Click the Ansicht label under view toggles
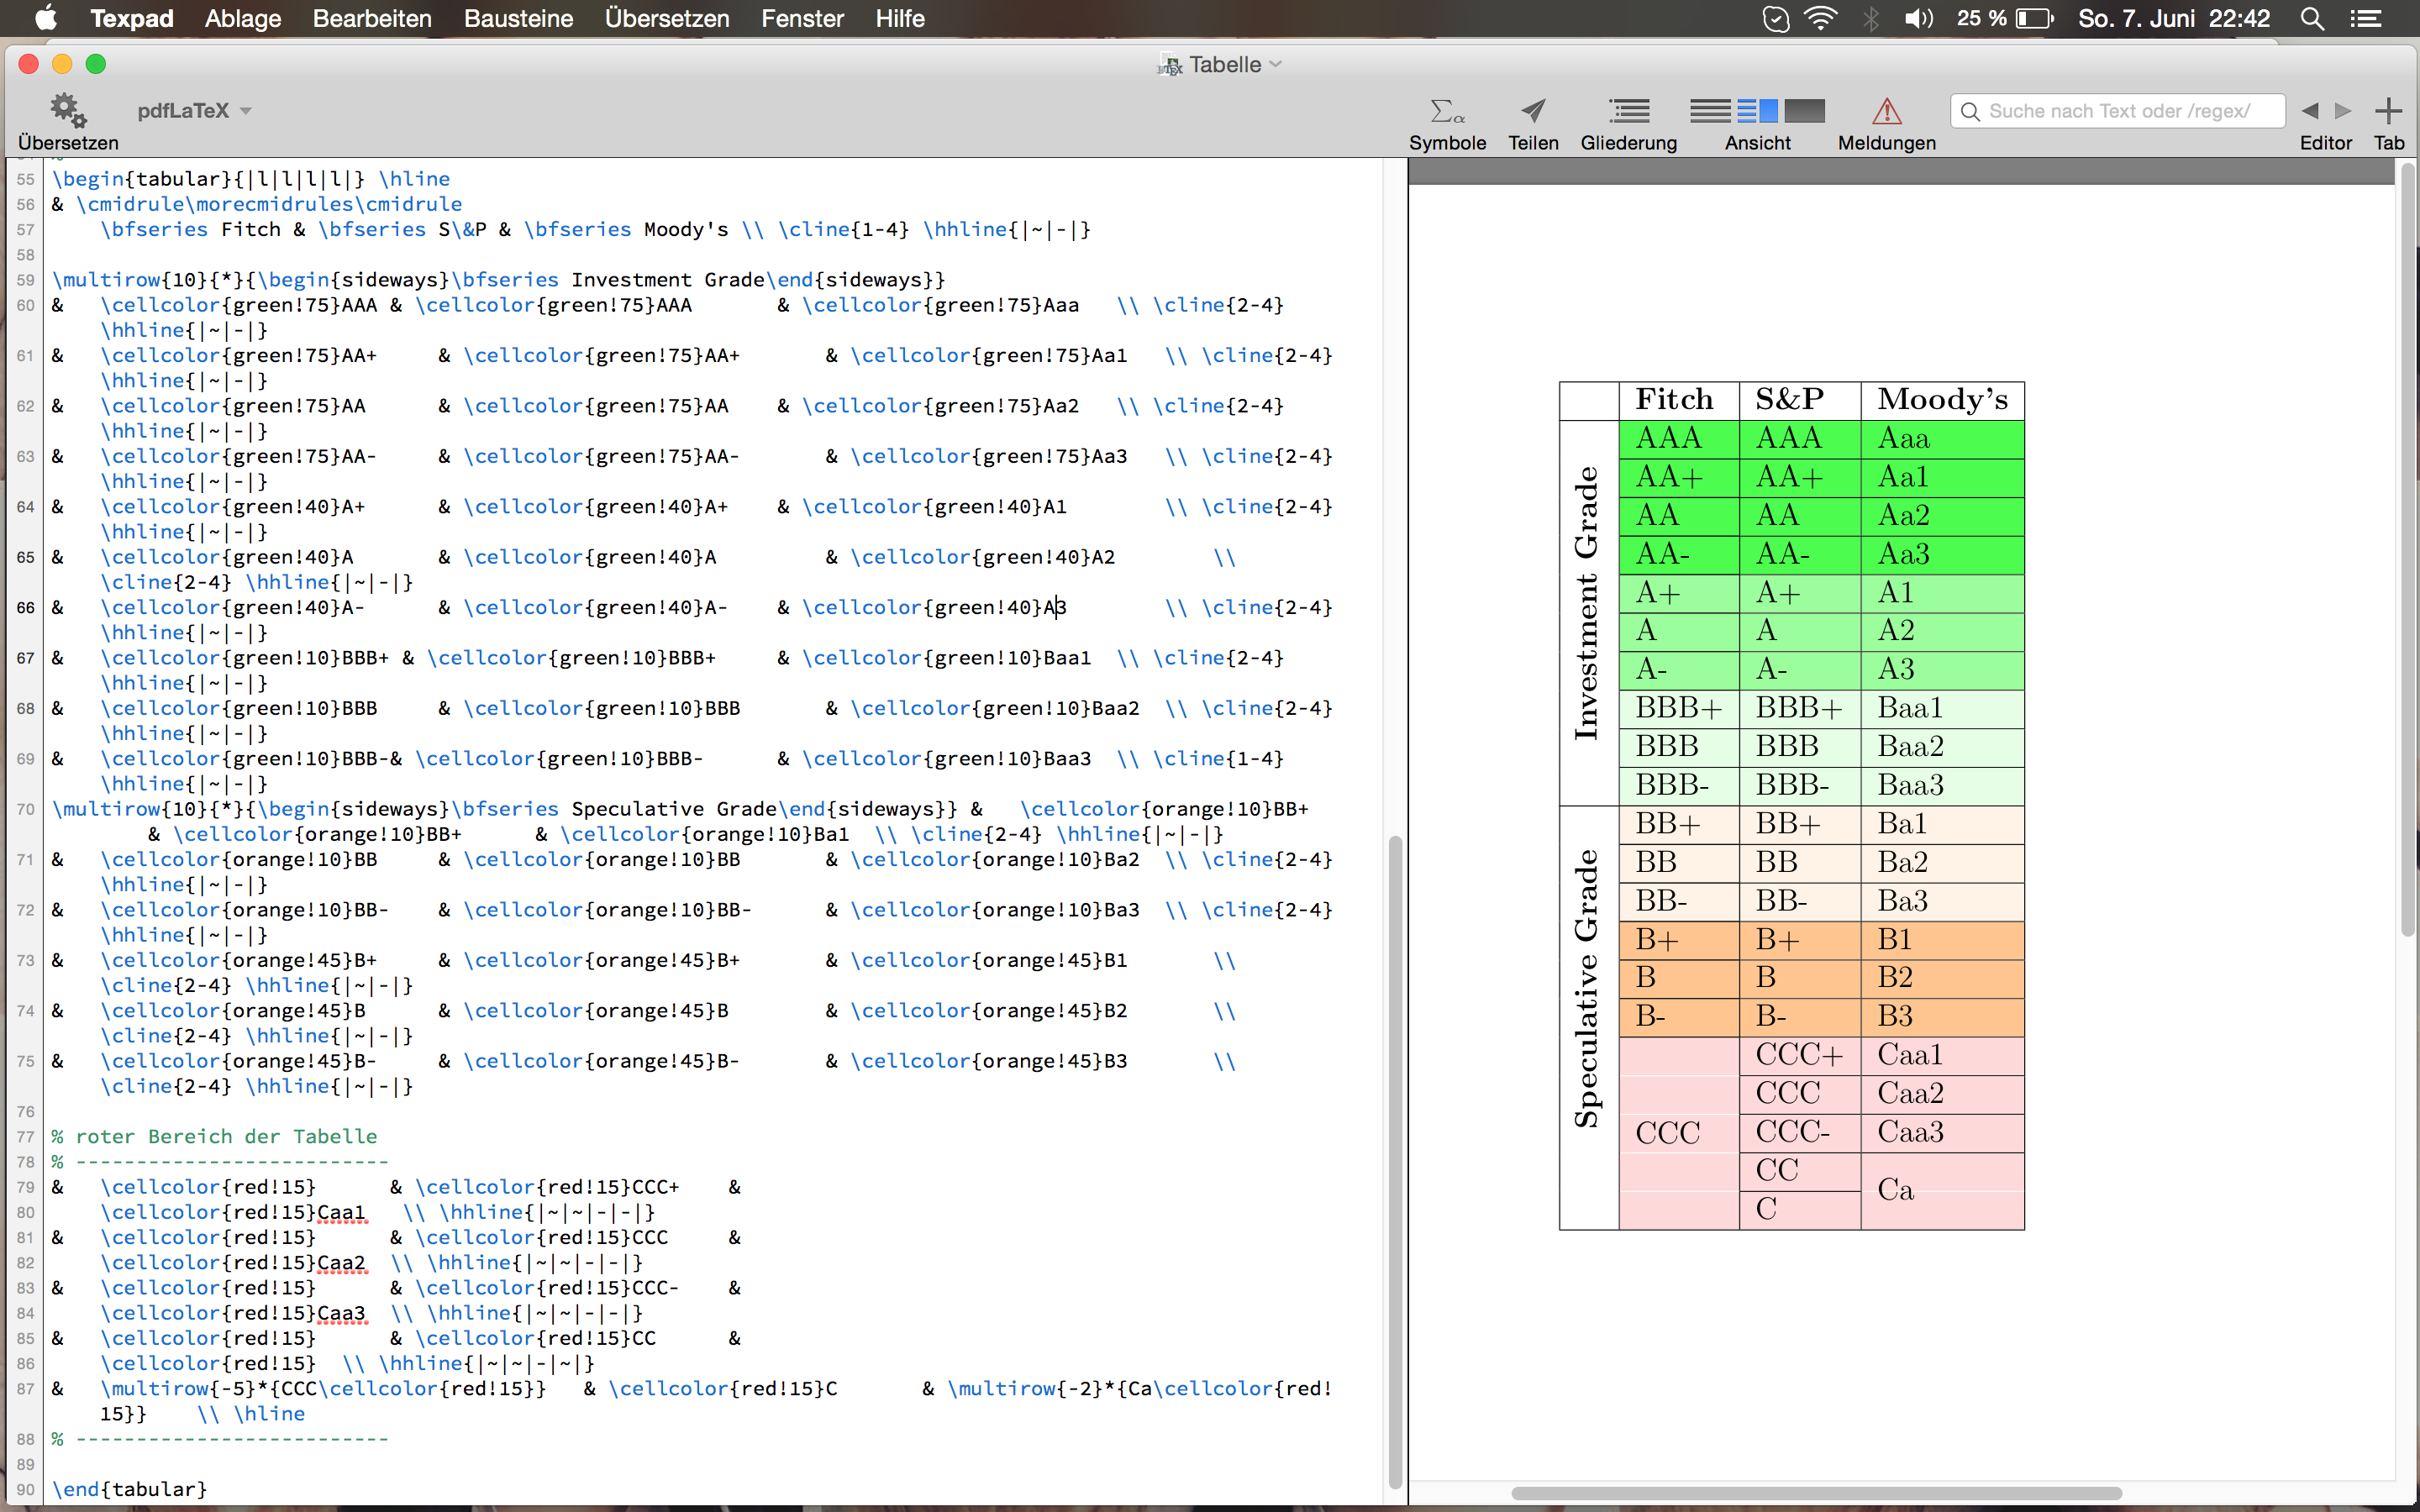Image resolution: width=2420 pixels, height=1512 pixels. coord(1757,143)
